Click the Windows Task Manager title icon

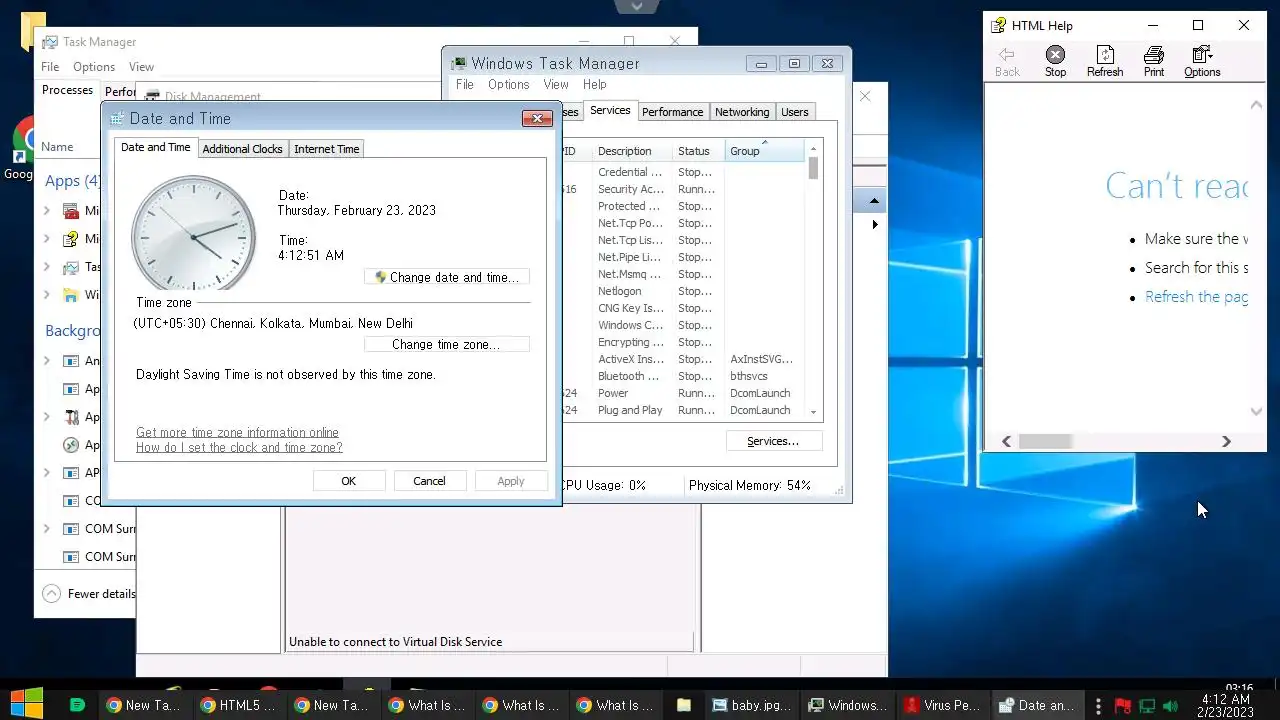coord(459,63)
